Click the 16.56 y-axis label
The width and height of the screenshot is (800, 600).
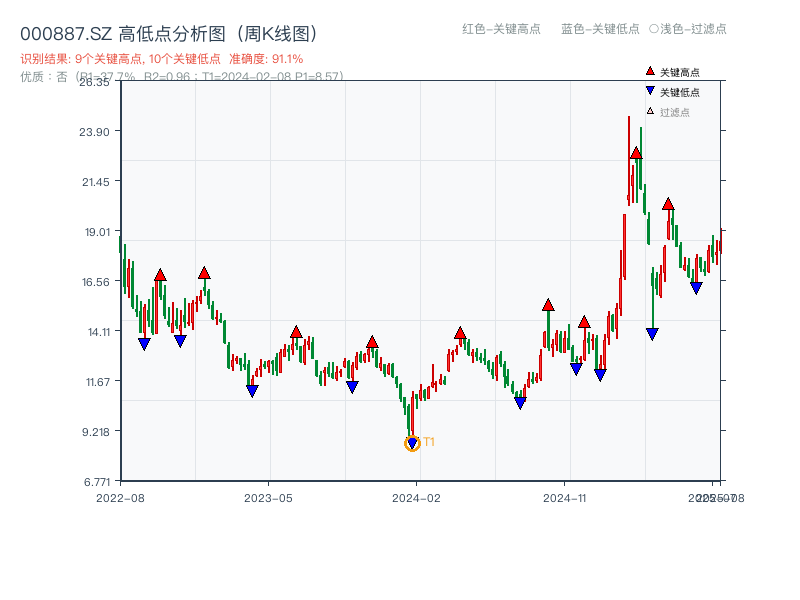pos(95,282)
